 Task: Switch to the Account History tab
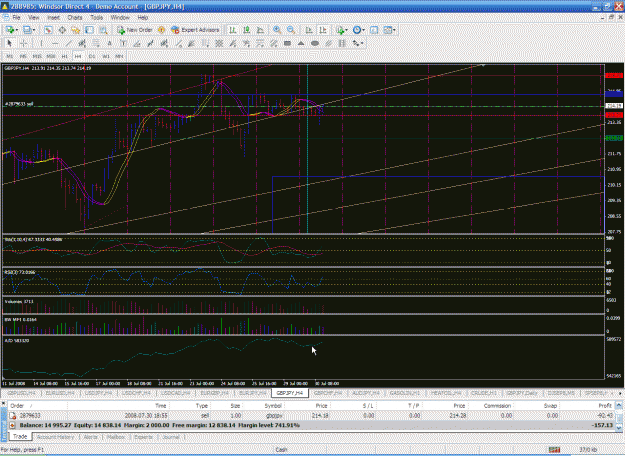click(x=55, y=437)
